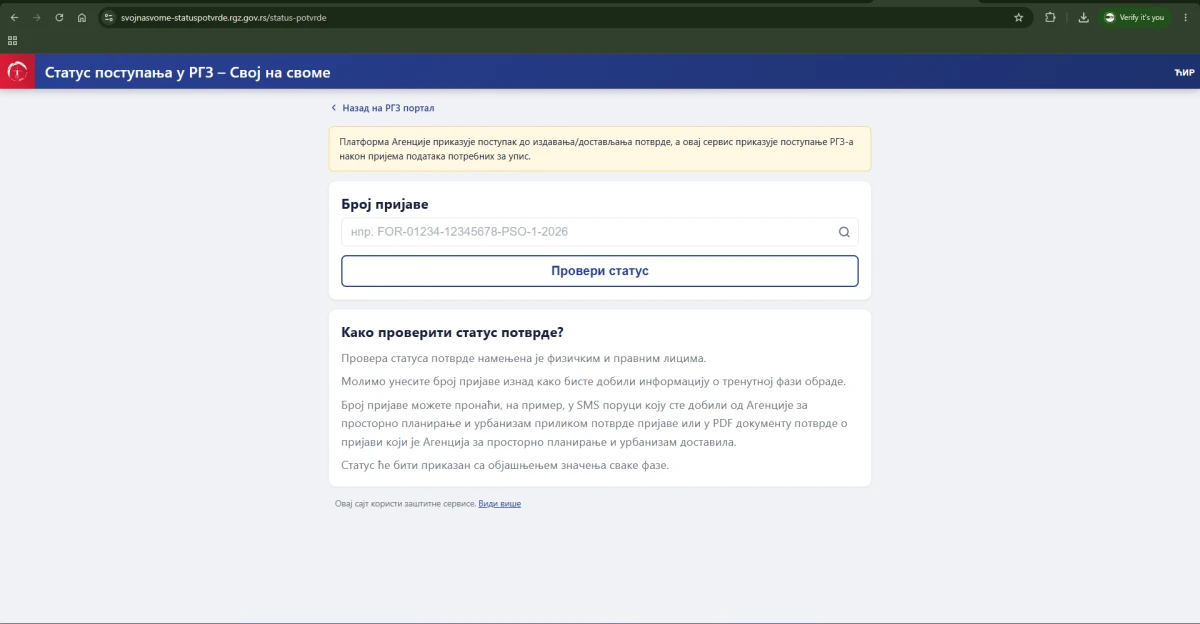Image resolution: width=1200 pixels, height=624 pixels.
Task: Click the browser forward arrow
Action: click(37, 17)
